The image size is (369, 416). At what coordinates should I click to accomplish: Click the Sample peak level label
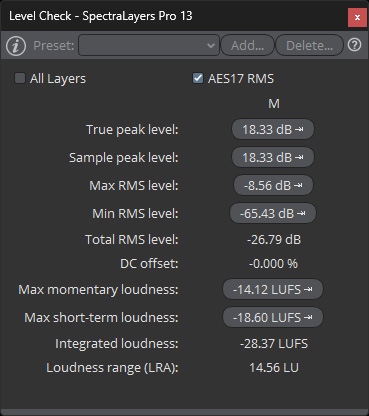point(123,158)
